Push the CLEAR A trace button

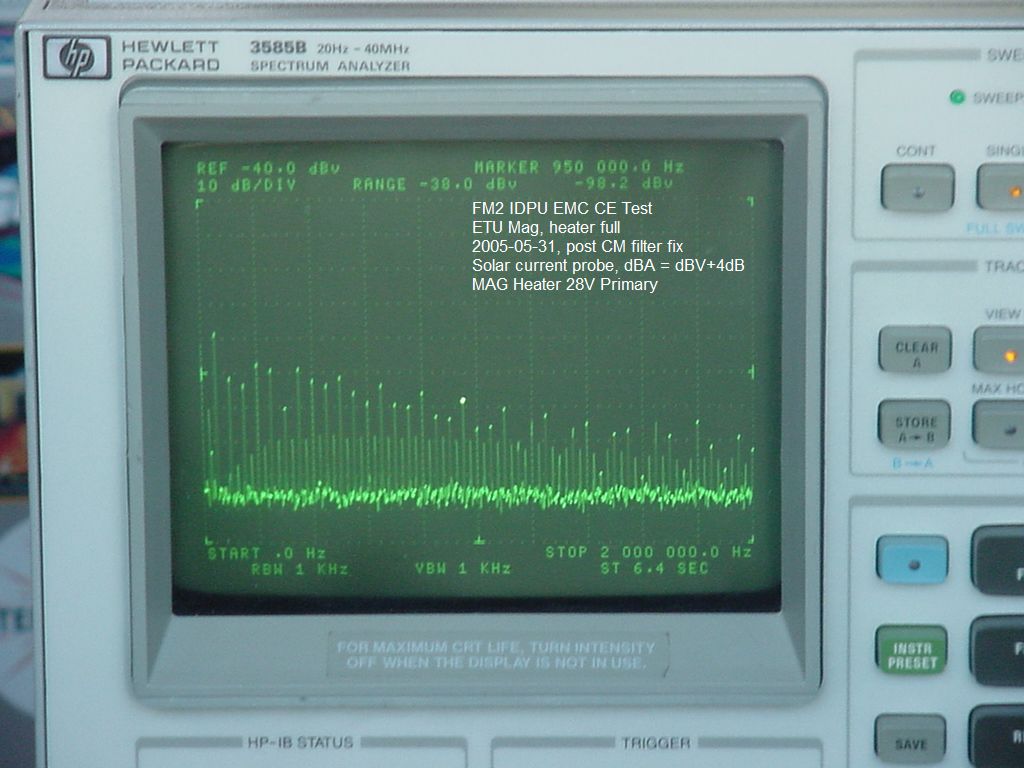coord(916,350)
